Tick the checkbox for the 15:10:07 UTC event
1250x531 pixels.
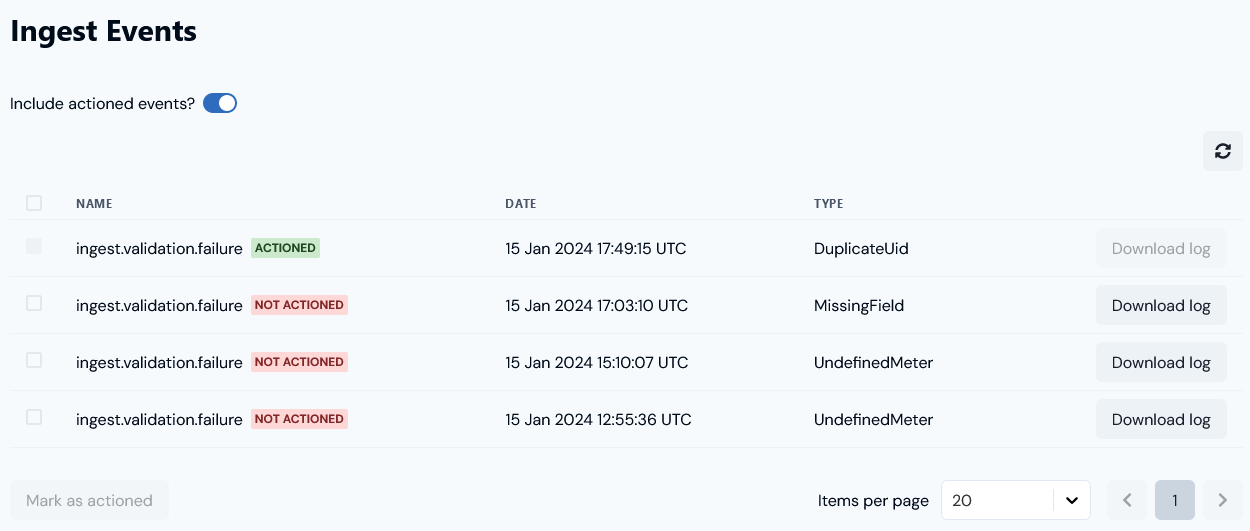[x=34, y=360]
